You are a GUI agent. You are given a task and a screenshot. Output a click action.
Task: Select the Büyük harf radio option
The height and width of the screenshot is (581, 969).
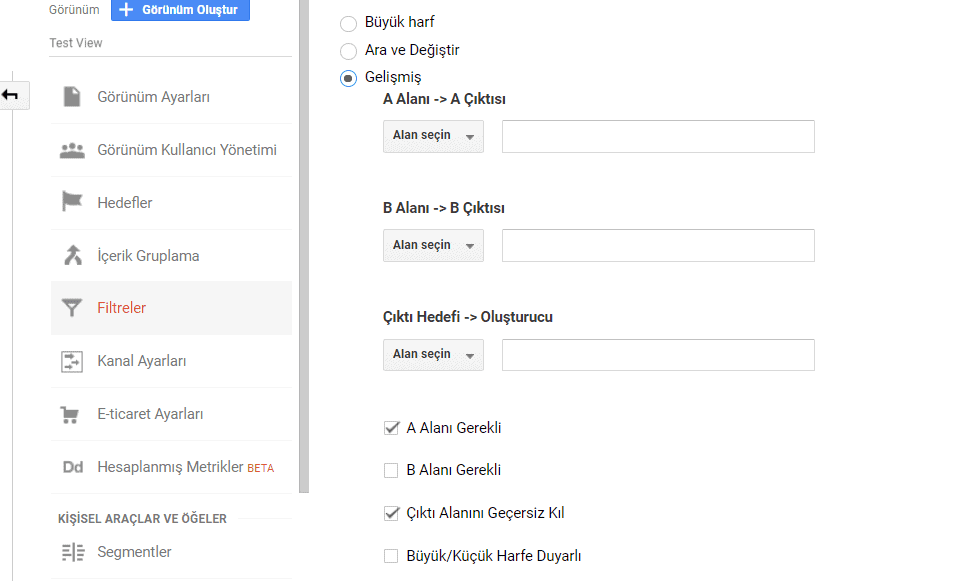[349, 23]
